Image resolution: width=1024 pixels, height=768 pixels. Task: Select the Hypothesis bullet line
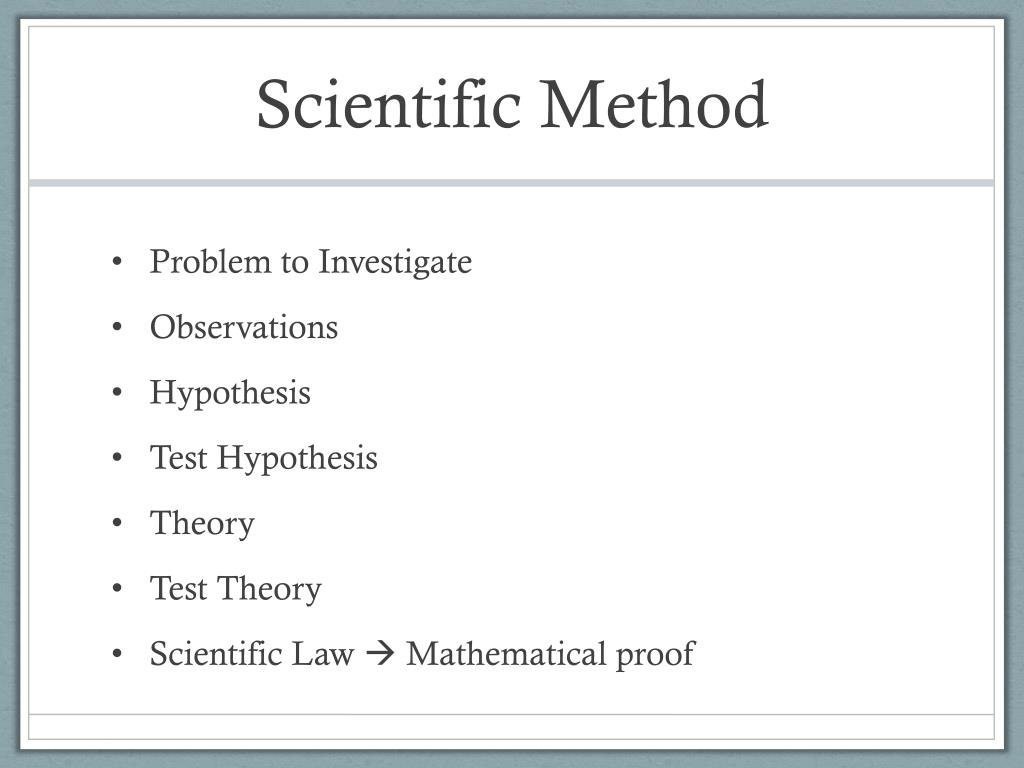[x=230, y=394]
